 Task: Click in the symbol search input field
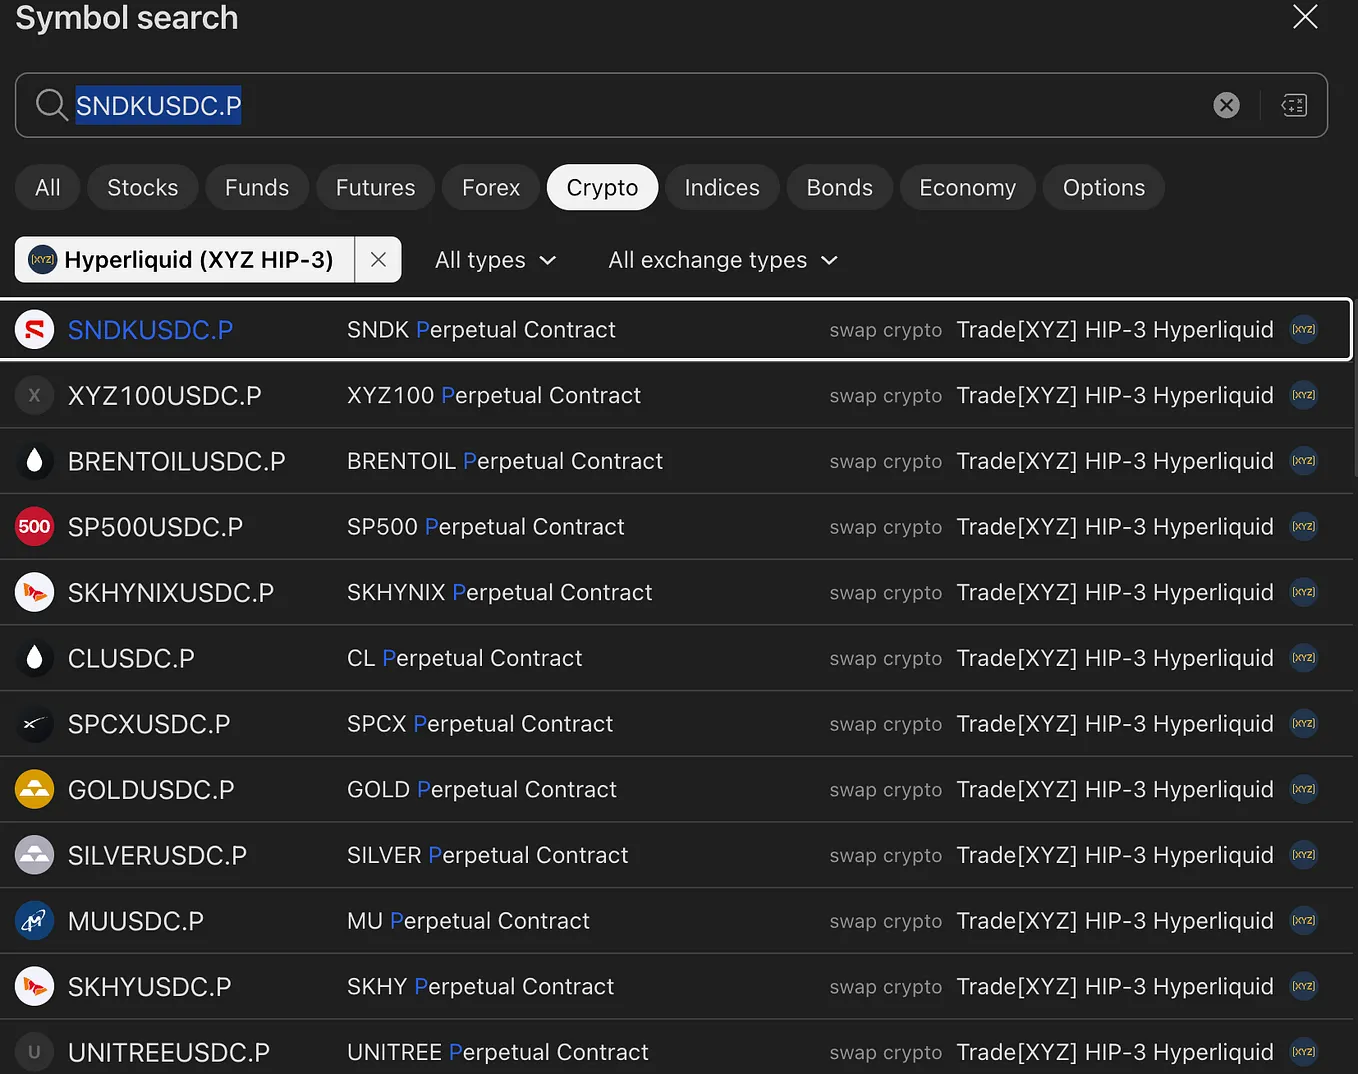click(671, 105)
